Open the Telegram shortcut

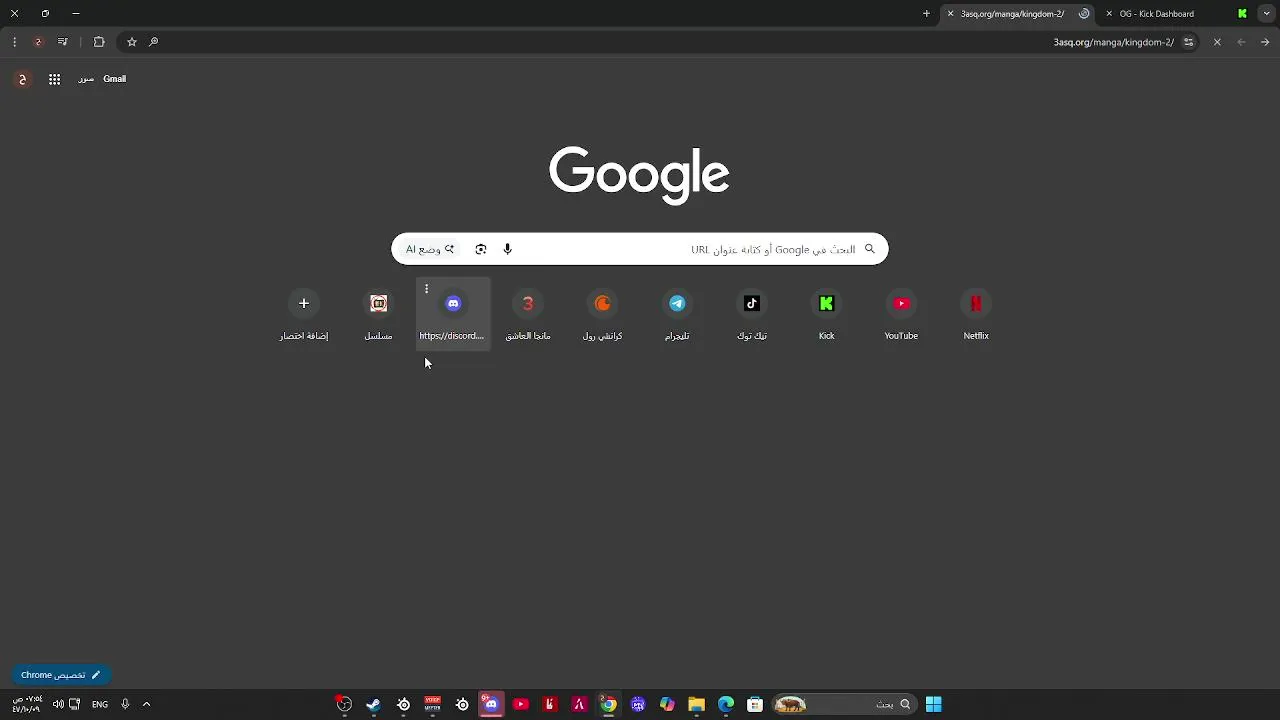(677, 314)
